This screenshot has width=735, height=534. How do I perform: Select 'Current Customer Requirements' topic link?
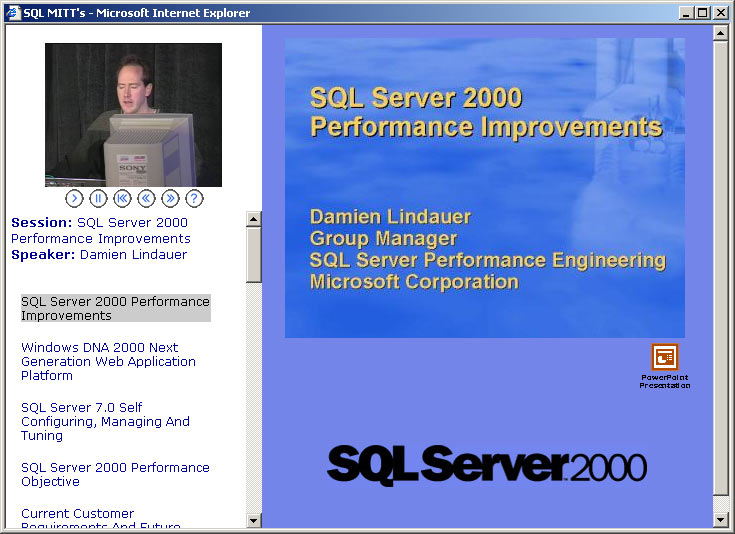[x=77, y=514]
